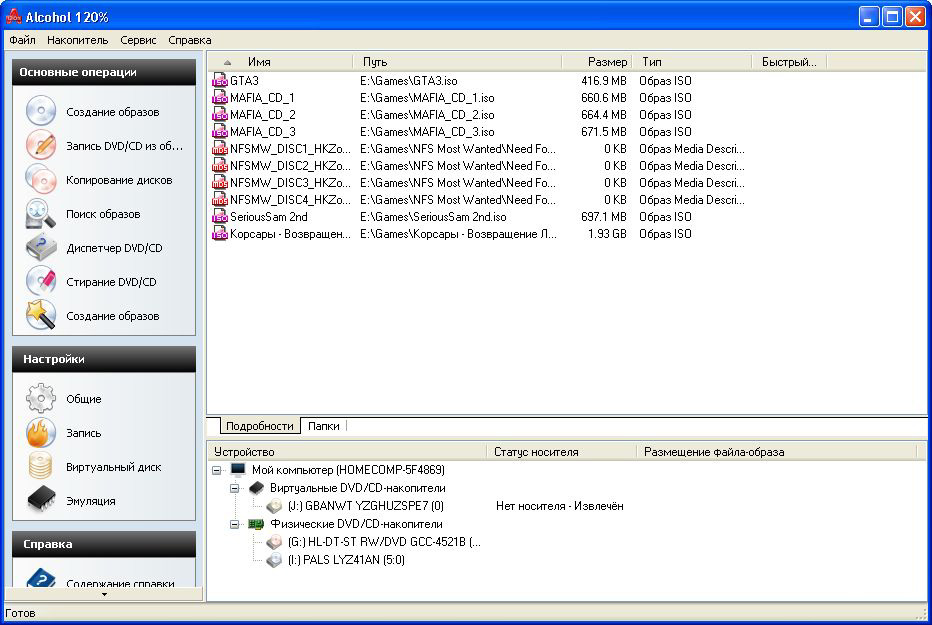Open Виртуальный диск settings link
This screenshot has width=932, height=625.
(114, 467)
